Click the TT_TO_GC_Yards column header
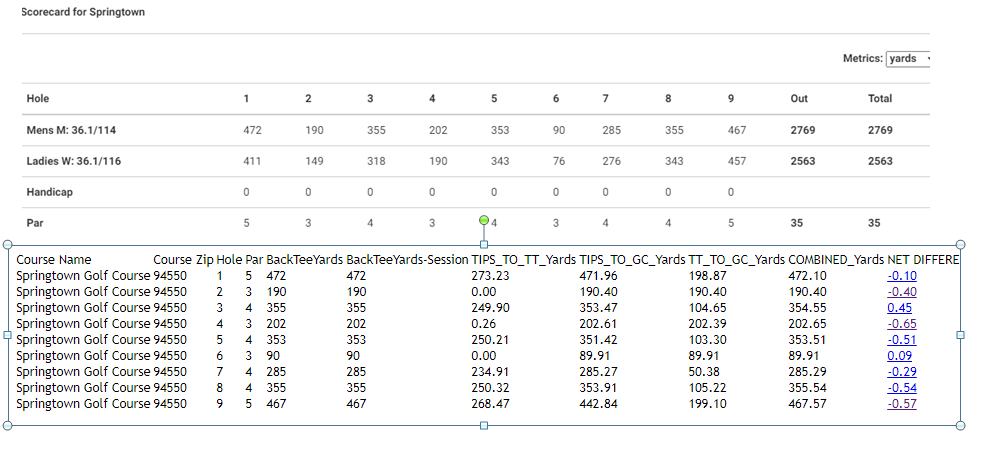This screenshot has width=982, height=460. point(736,260)
